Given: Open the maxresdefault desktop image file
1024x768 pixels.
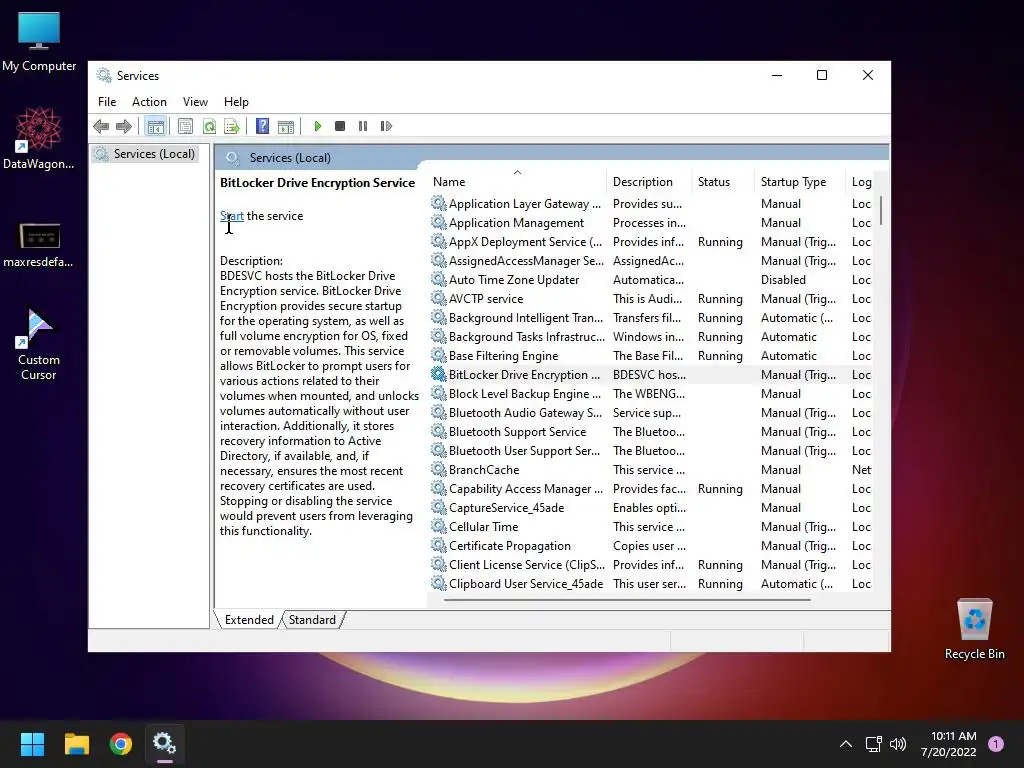Looking at the screenshot, I should [x=39, y=245].
